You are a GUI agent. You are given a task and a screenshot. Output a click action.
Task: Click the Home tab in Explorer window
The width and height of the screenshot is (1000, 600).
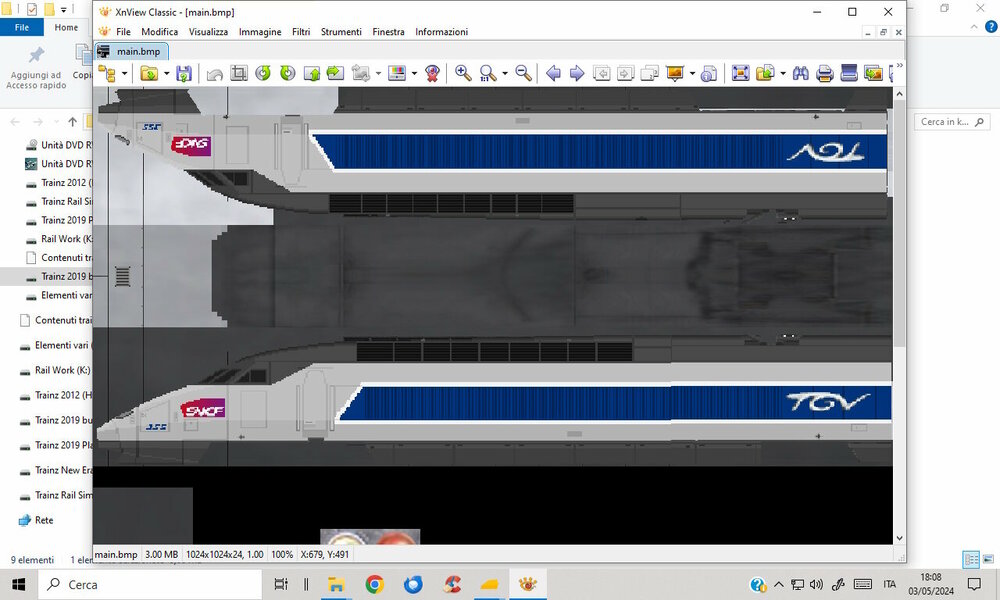tap(66, 27)
